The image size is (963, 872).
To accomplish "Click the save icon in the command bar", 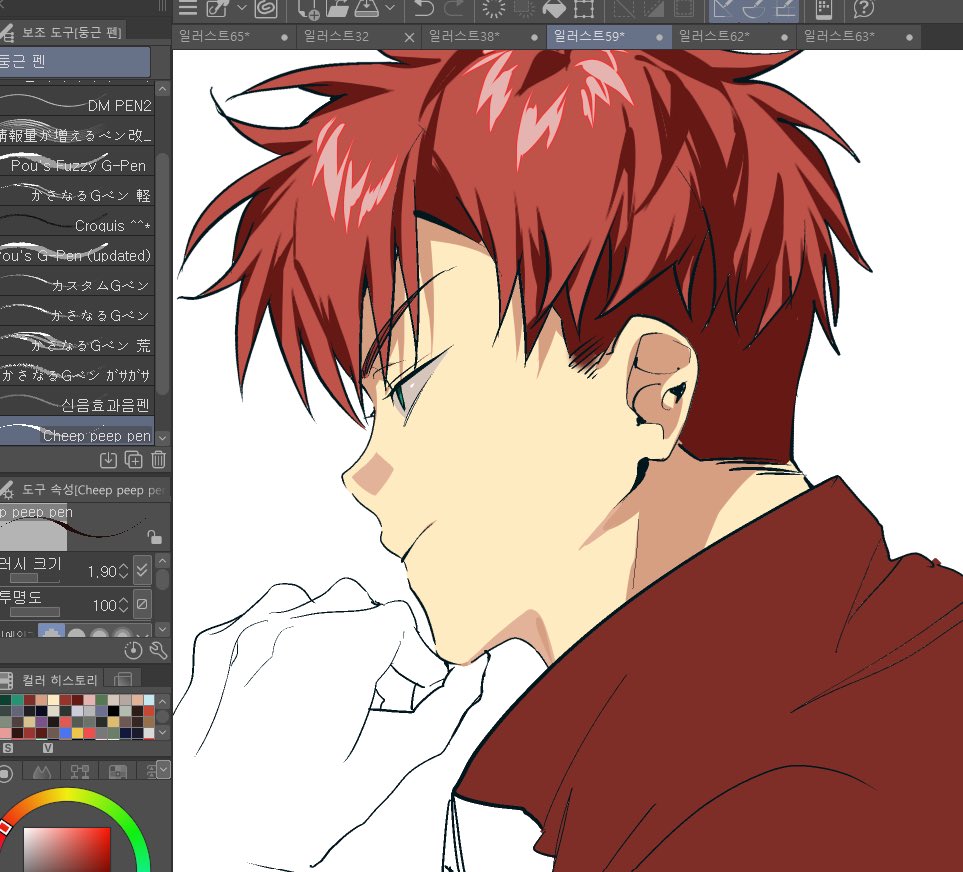I will [367, 9].
